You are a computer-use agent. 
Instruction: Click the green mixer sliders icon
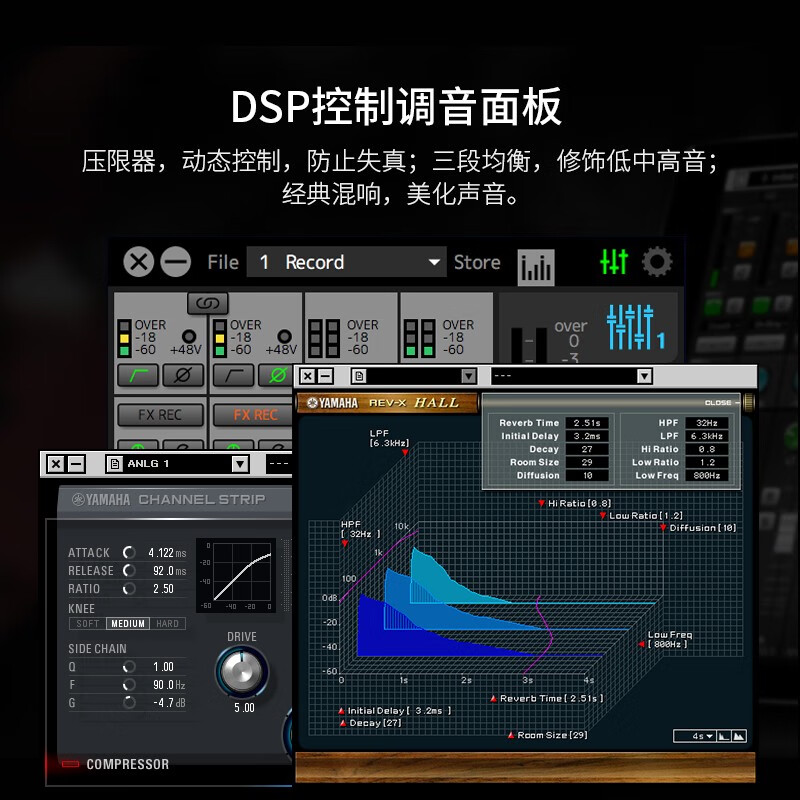tap(613, 262)
